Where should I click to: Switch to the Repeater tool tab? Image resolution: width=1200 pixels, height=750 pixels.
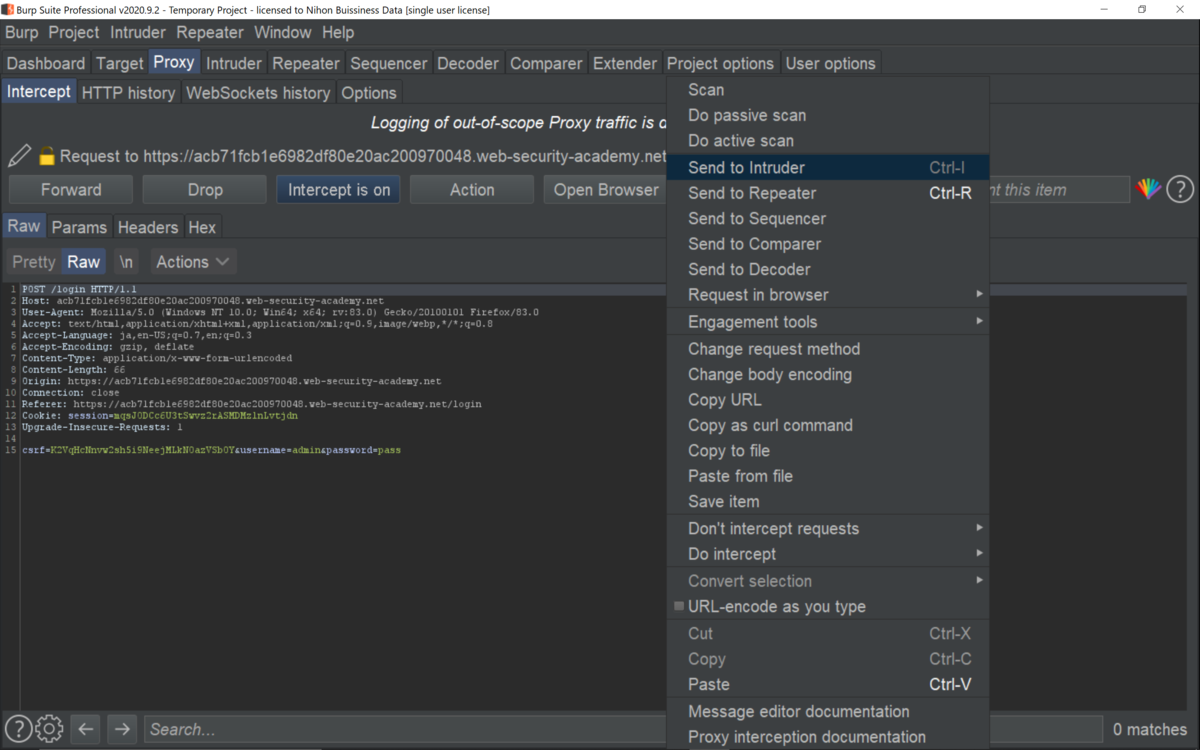pos(306,63)
